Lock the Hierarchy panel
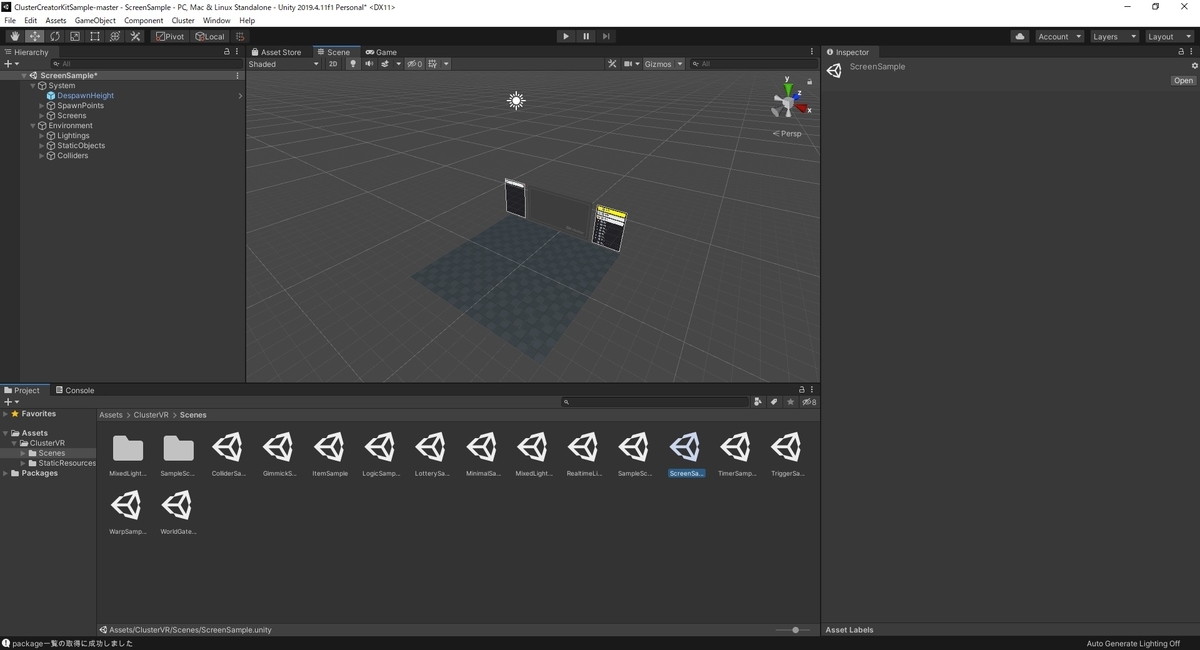Screen dimensions: 1200x650 coord(227,52)
